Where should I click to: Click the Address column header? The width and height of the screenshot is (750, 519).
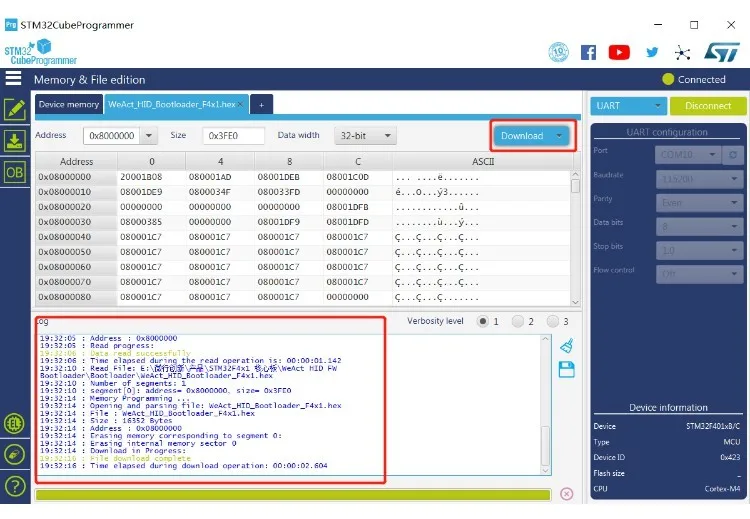pos(76,162)
